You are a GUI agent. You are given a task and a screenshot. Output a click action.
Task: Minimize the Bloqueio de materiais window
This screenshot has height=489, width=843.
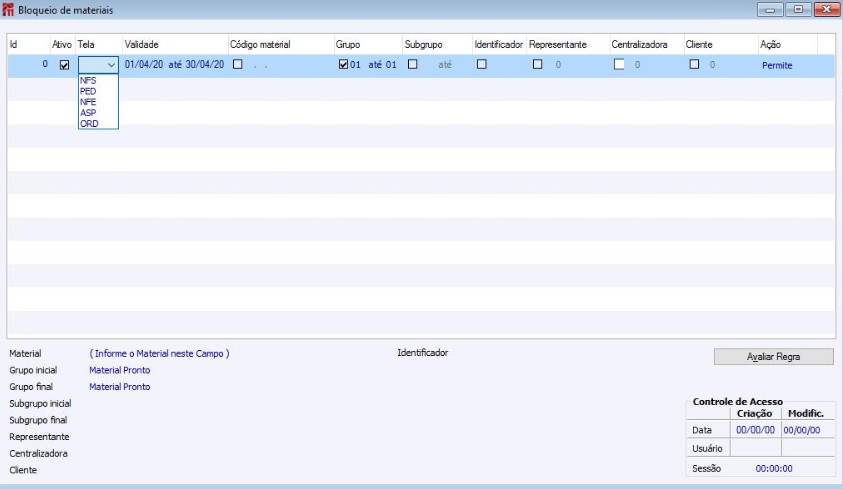click(770, 10)
